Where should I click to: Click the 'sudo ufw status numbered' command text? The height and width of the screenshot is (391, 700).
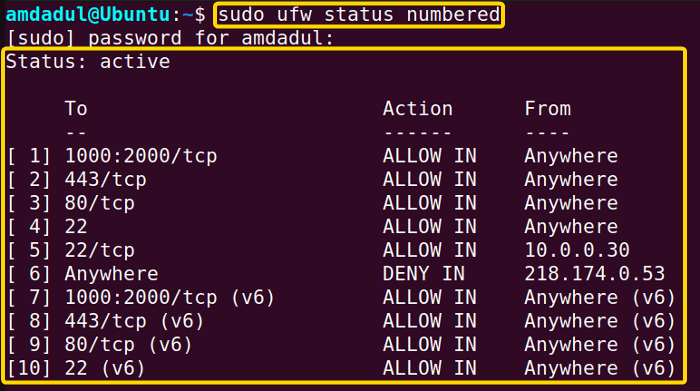[x=359, y=15]
